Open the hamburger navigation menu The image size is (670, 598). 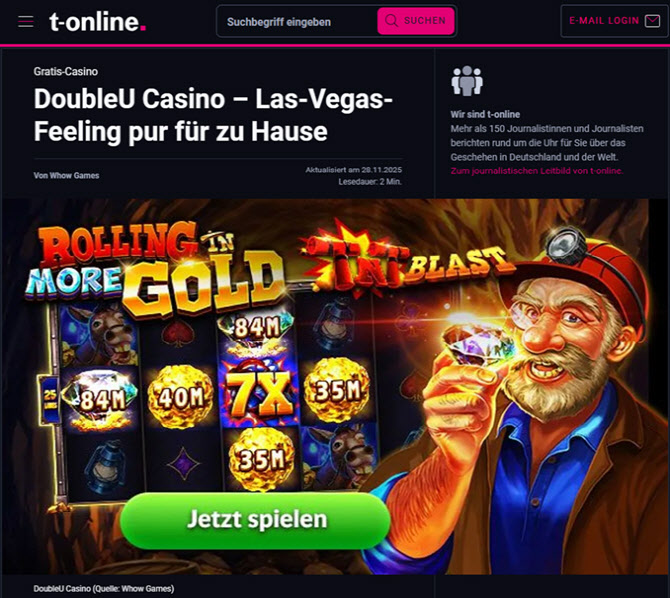pos(26,21)
